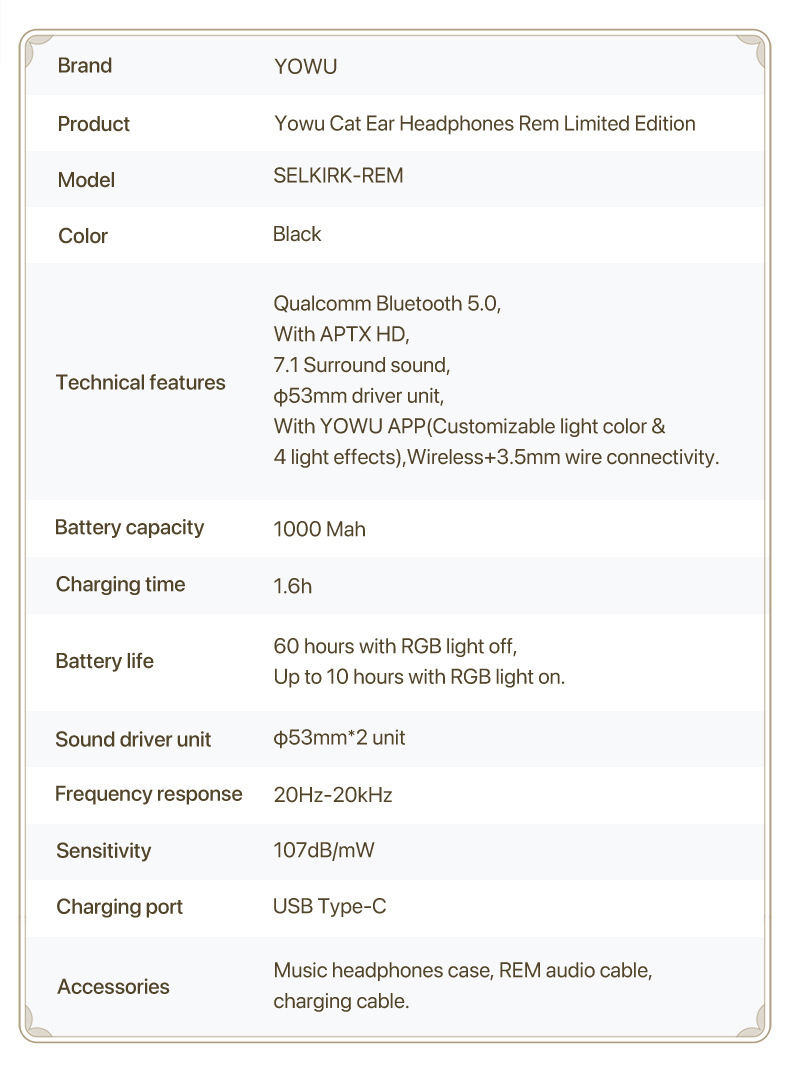Click the Battery life label
Screen dimensions: 790x1077
[x=105, y=661]
